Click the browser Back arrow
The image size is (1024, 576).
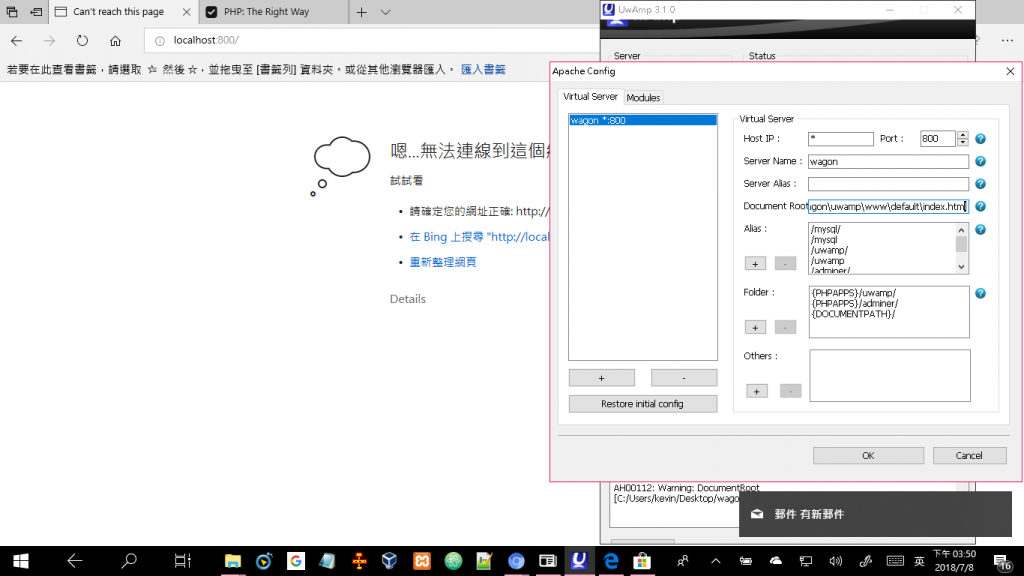[17, 40]
